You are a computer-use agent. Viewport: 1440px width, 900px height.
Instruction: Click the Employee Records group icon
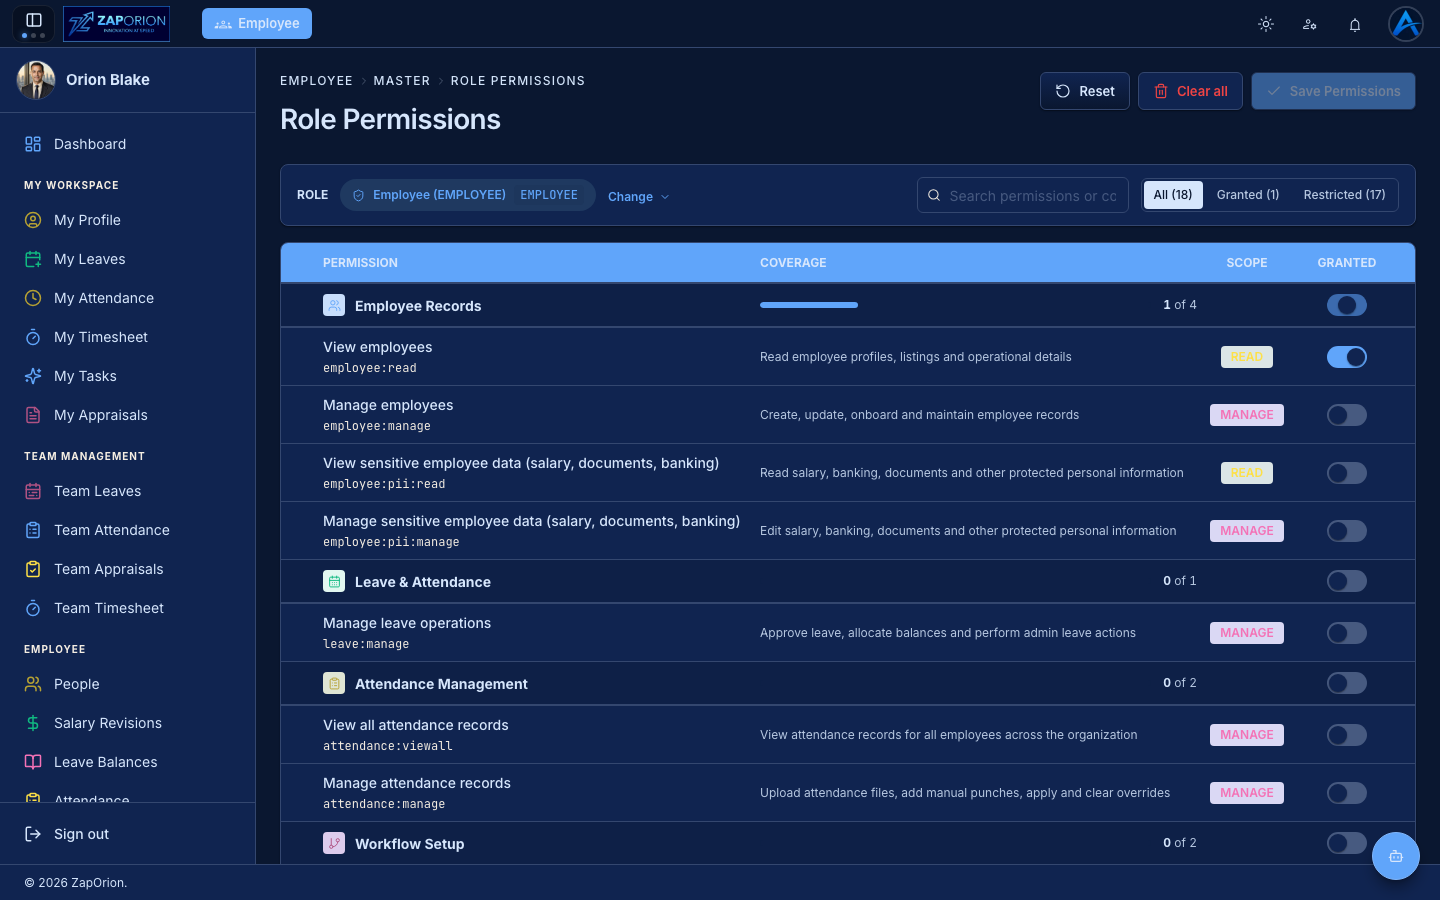coord(334,305)
